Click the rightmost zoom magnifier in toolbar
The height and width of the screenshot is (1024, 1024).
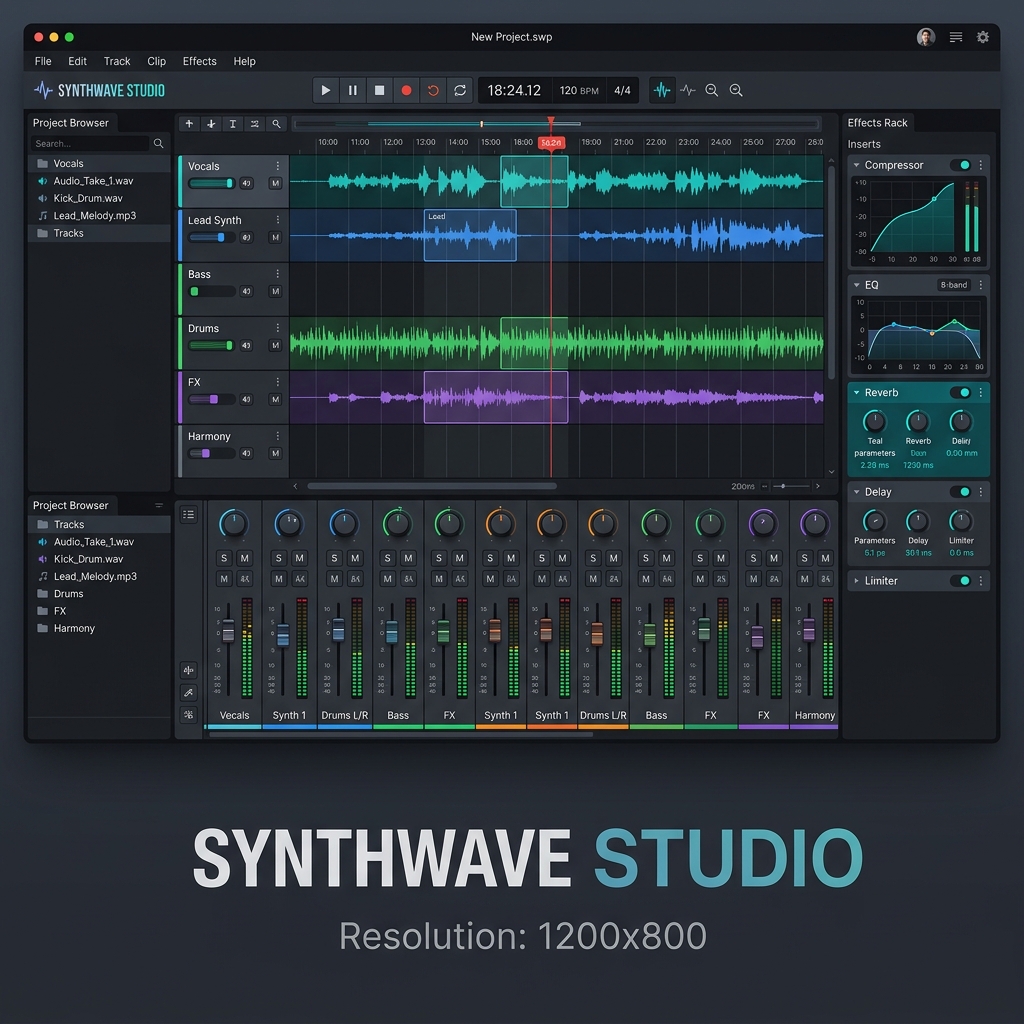click(736, 90)
